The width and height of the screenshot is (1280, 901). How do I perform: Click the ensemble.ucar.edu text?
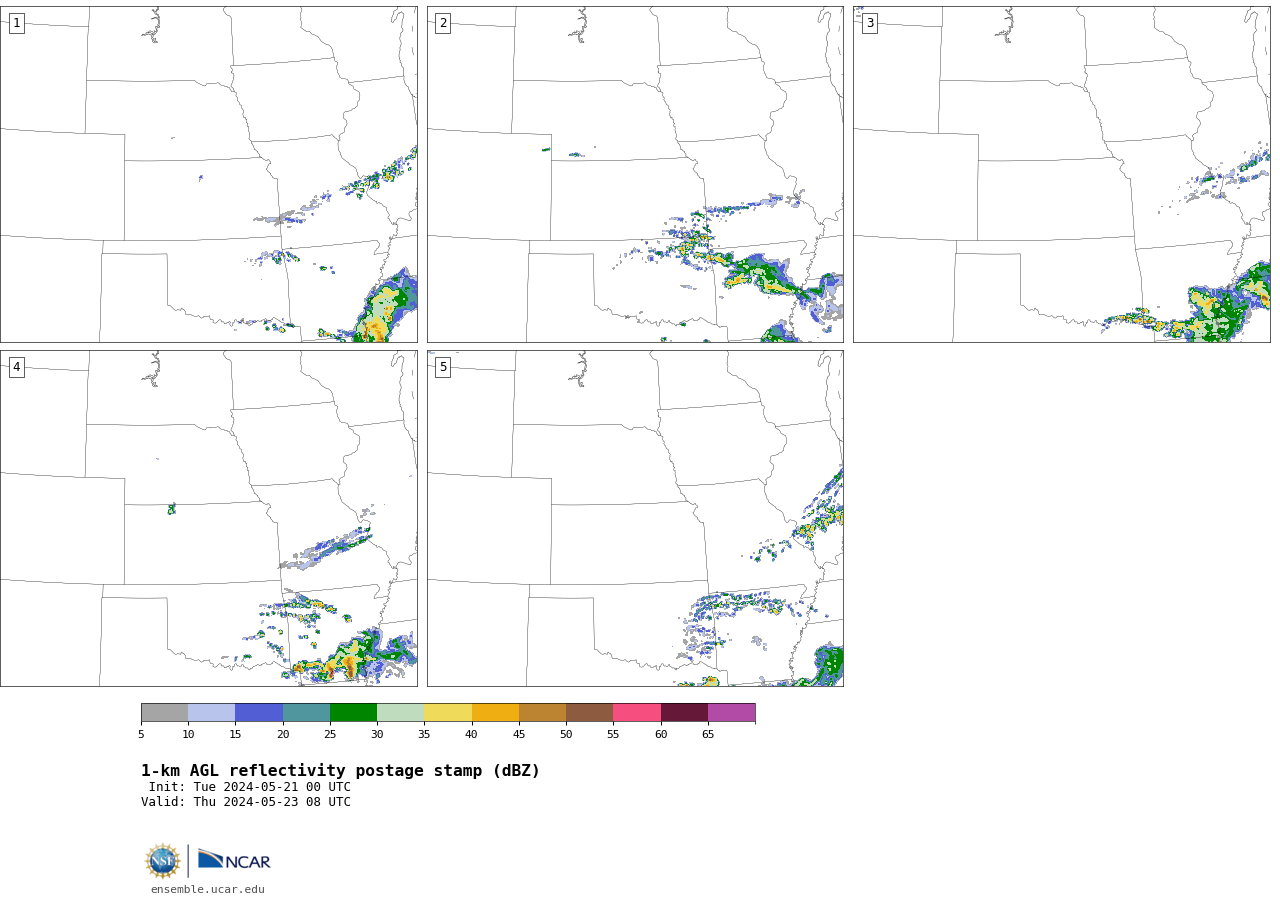coord(208,889)
